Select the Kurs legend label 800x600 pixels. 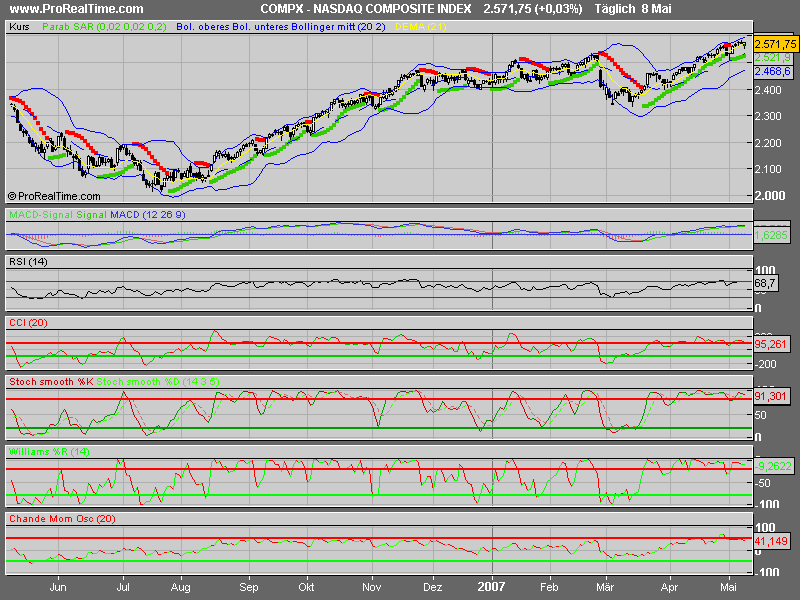tap(19, 27)
